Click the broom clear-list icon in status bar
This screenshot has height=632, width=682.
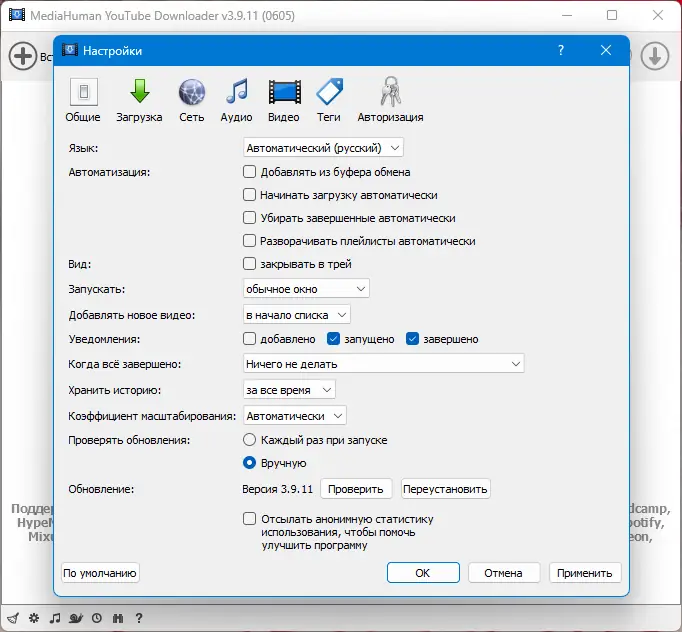13,618
